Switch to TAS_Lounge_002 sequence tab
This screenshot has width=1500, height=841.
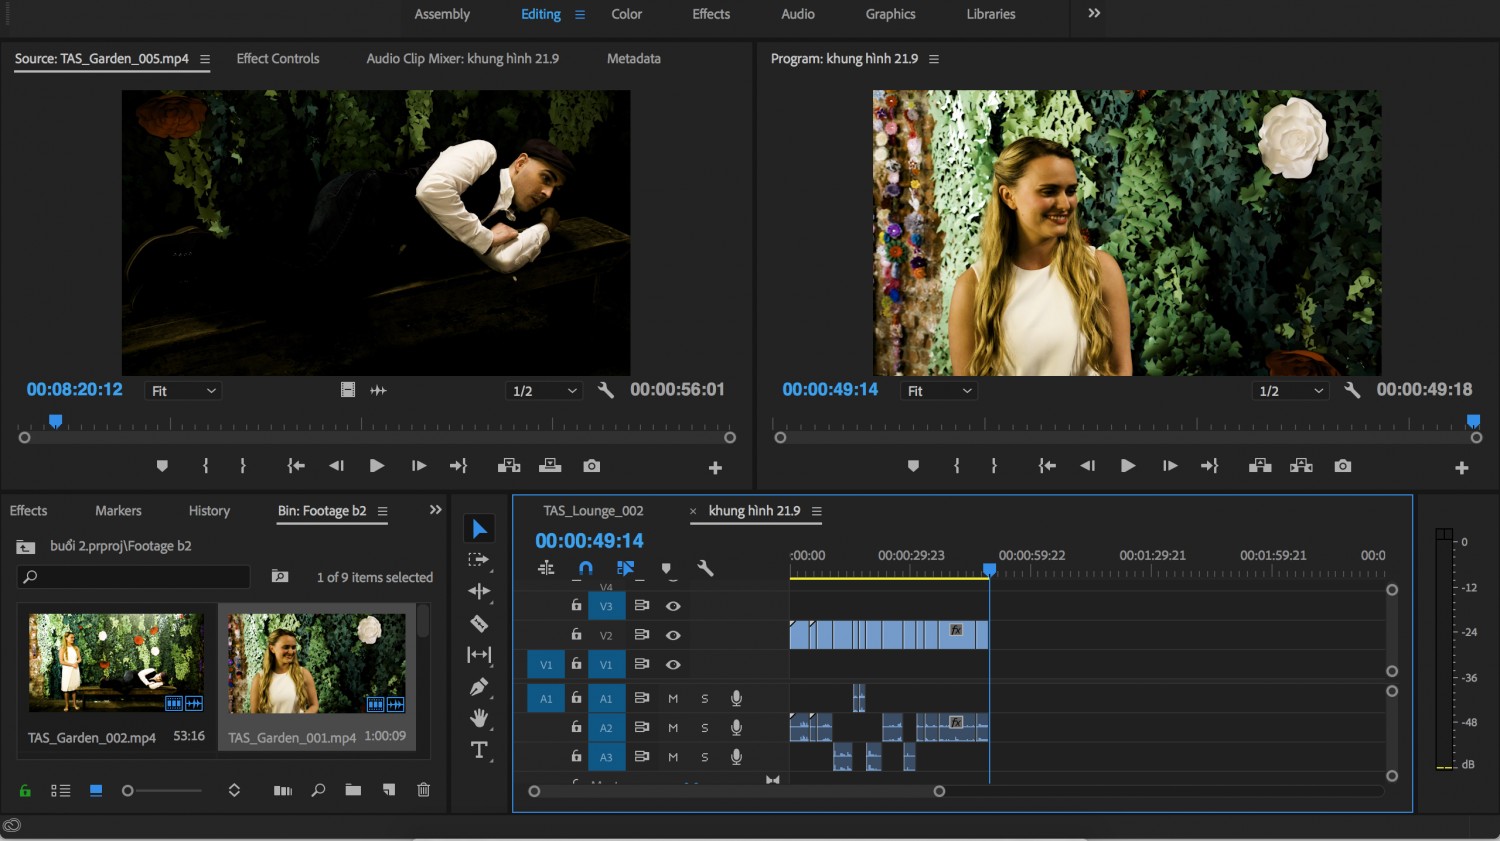593,510
